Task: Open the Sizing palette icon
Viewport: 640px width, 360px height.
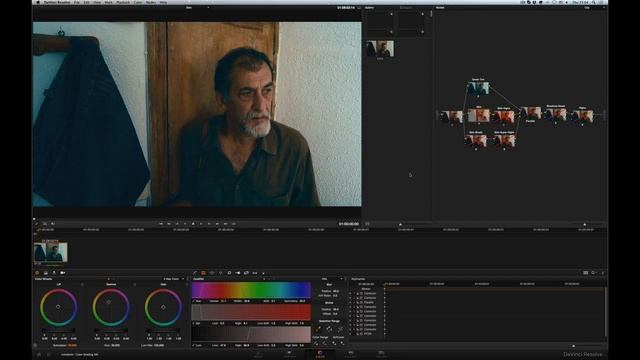Action: pos(246,273)
